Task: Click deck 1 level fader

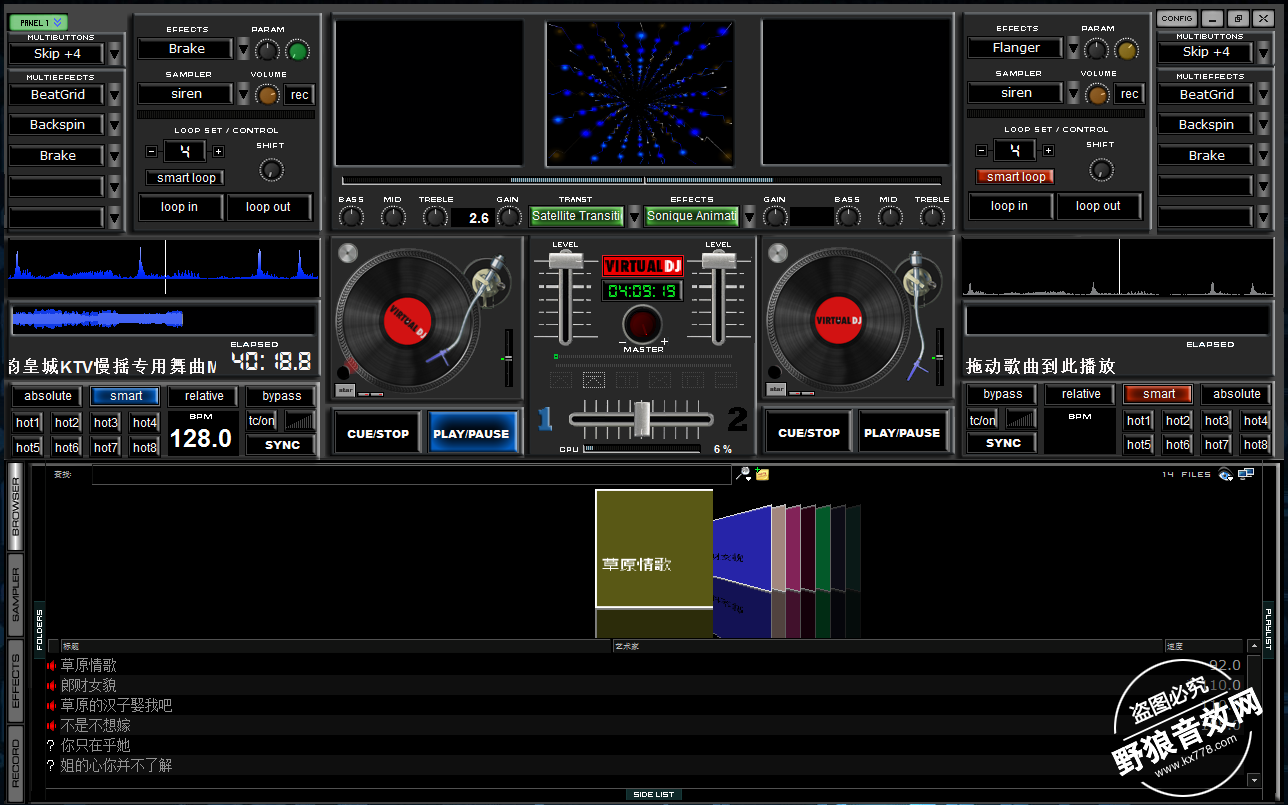Action: pos(565,261)
